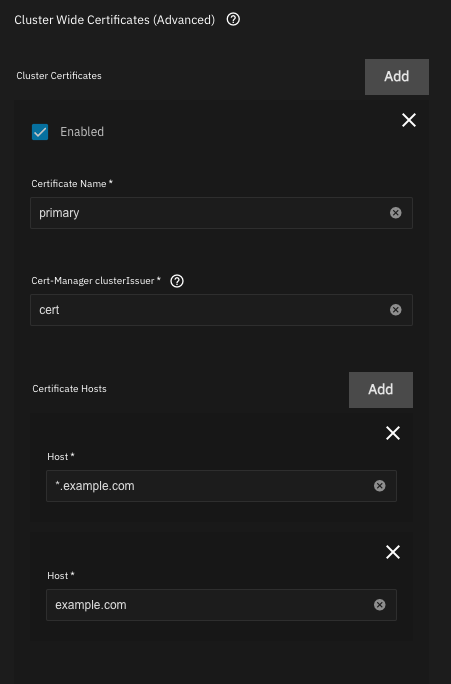This screenshot has height=684, width=451.
Task: Add a new Certificate Hosts entry
Action: pos(381,390)
